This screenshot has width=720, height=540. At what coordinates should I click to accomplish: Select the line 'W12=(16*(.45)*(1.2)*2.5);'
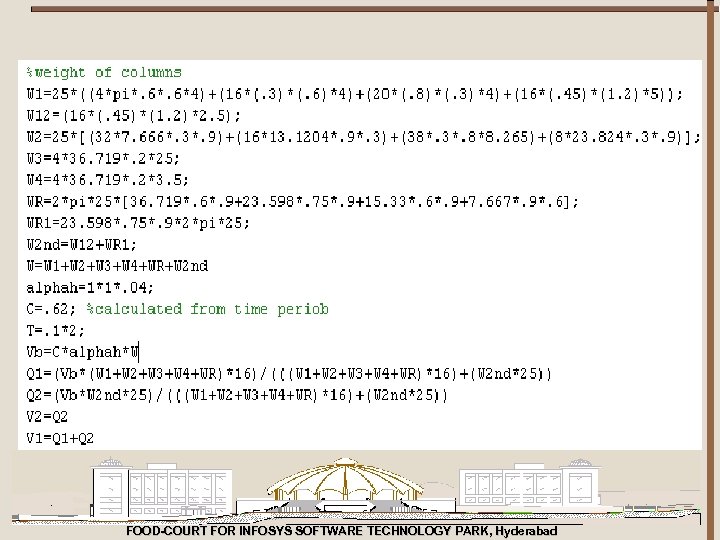pos(133,115)
